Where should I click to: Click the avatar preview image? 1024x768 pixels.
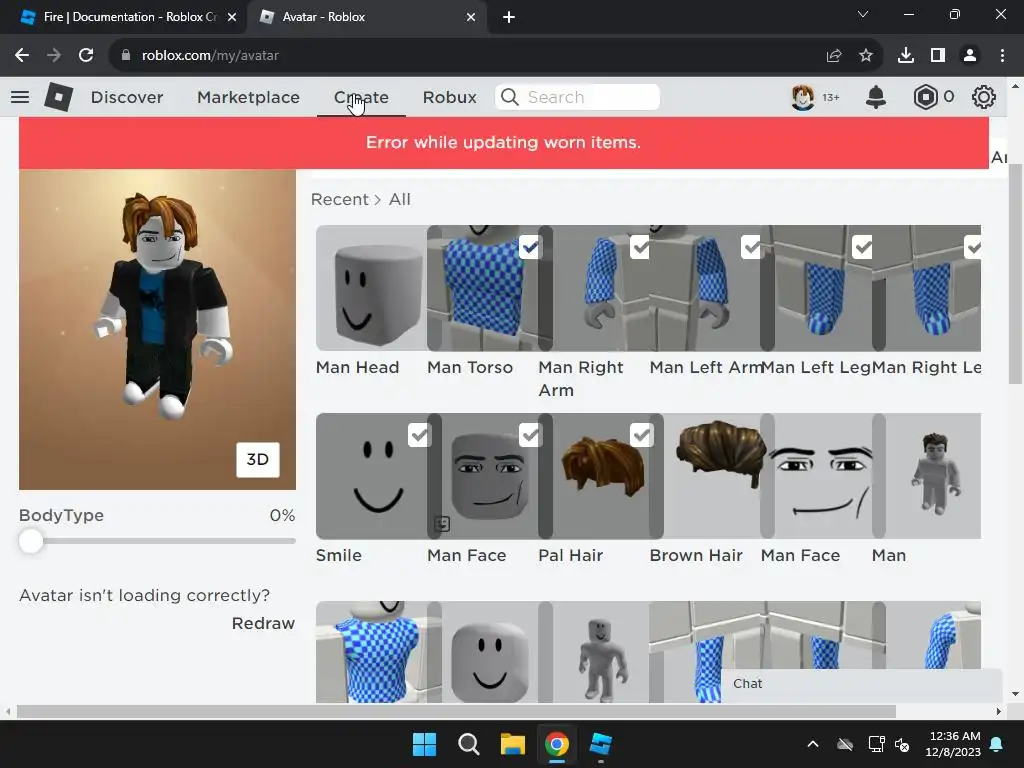point(157,330)
